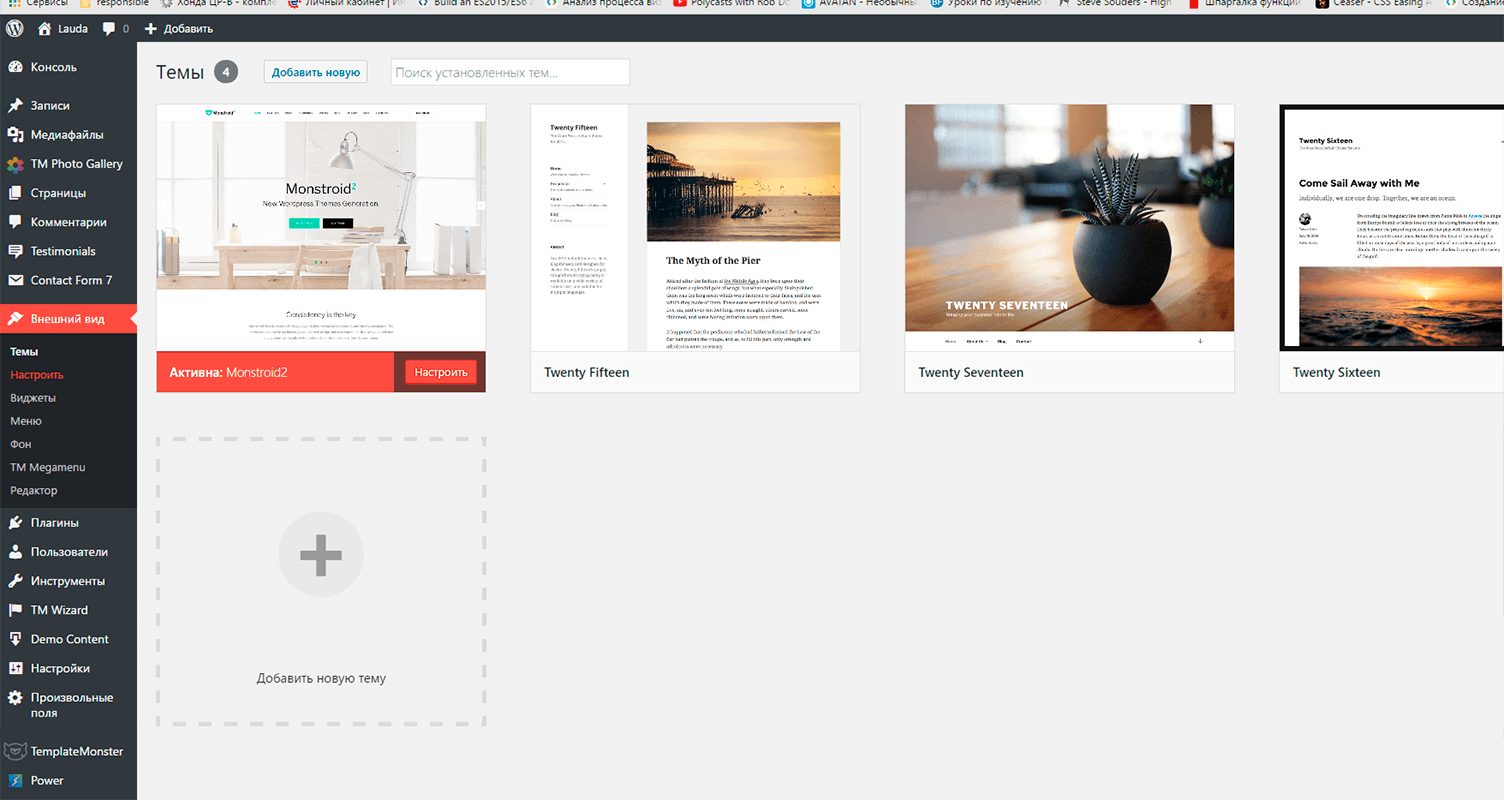1504x800 pixels.
Task: Open the Сервисы browser bookmark
Action: 37,4
